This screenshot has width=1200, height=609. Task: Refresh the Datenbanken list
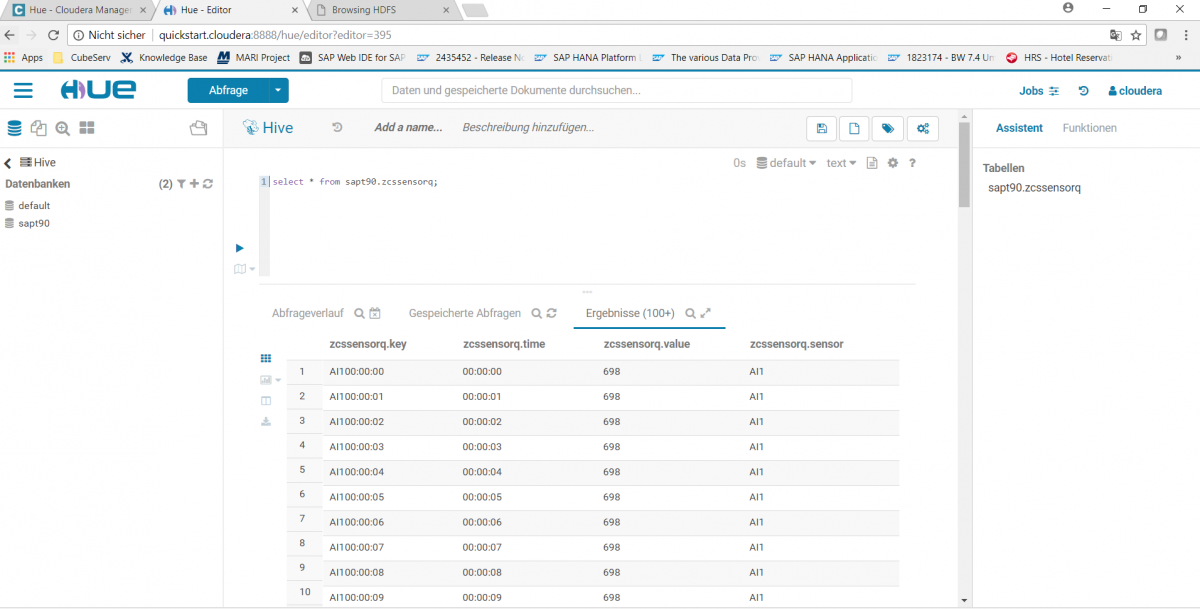(207, 183)
